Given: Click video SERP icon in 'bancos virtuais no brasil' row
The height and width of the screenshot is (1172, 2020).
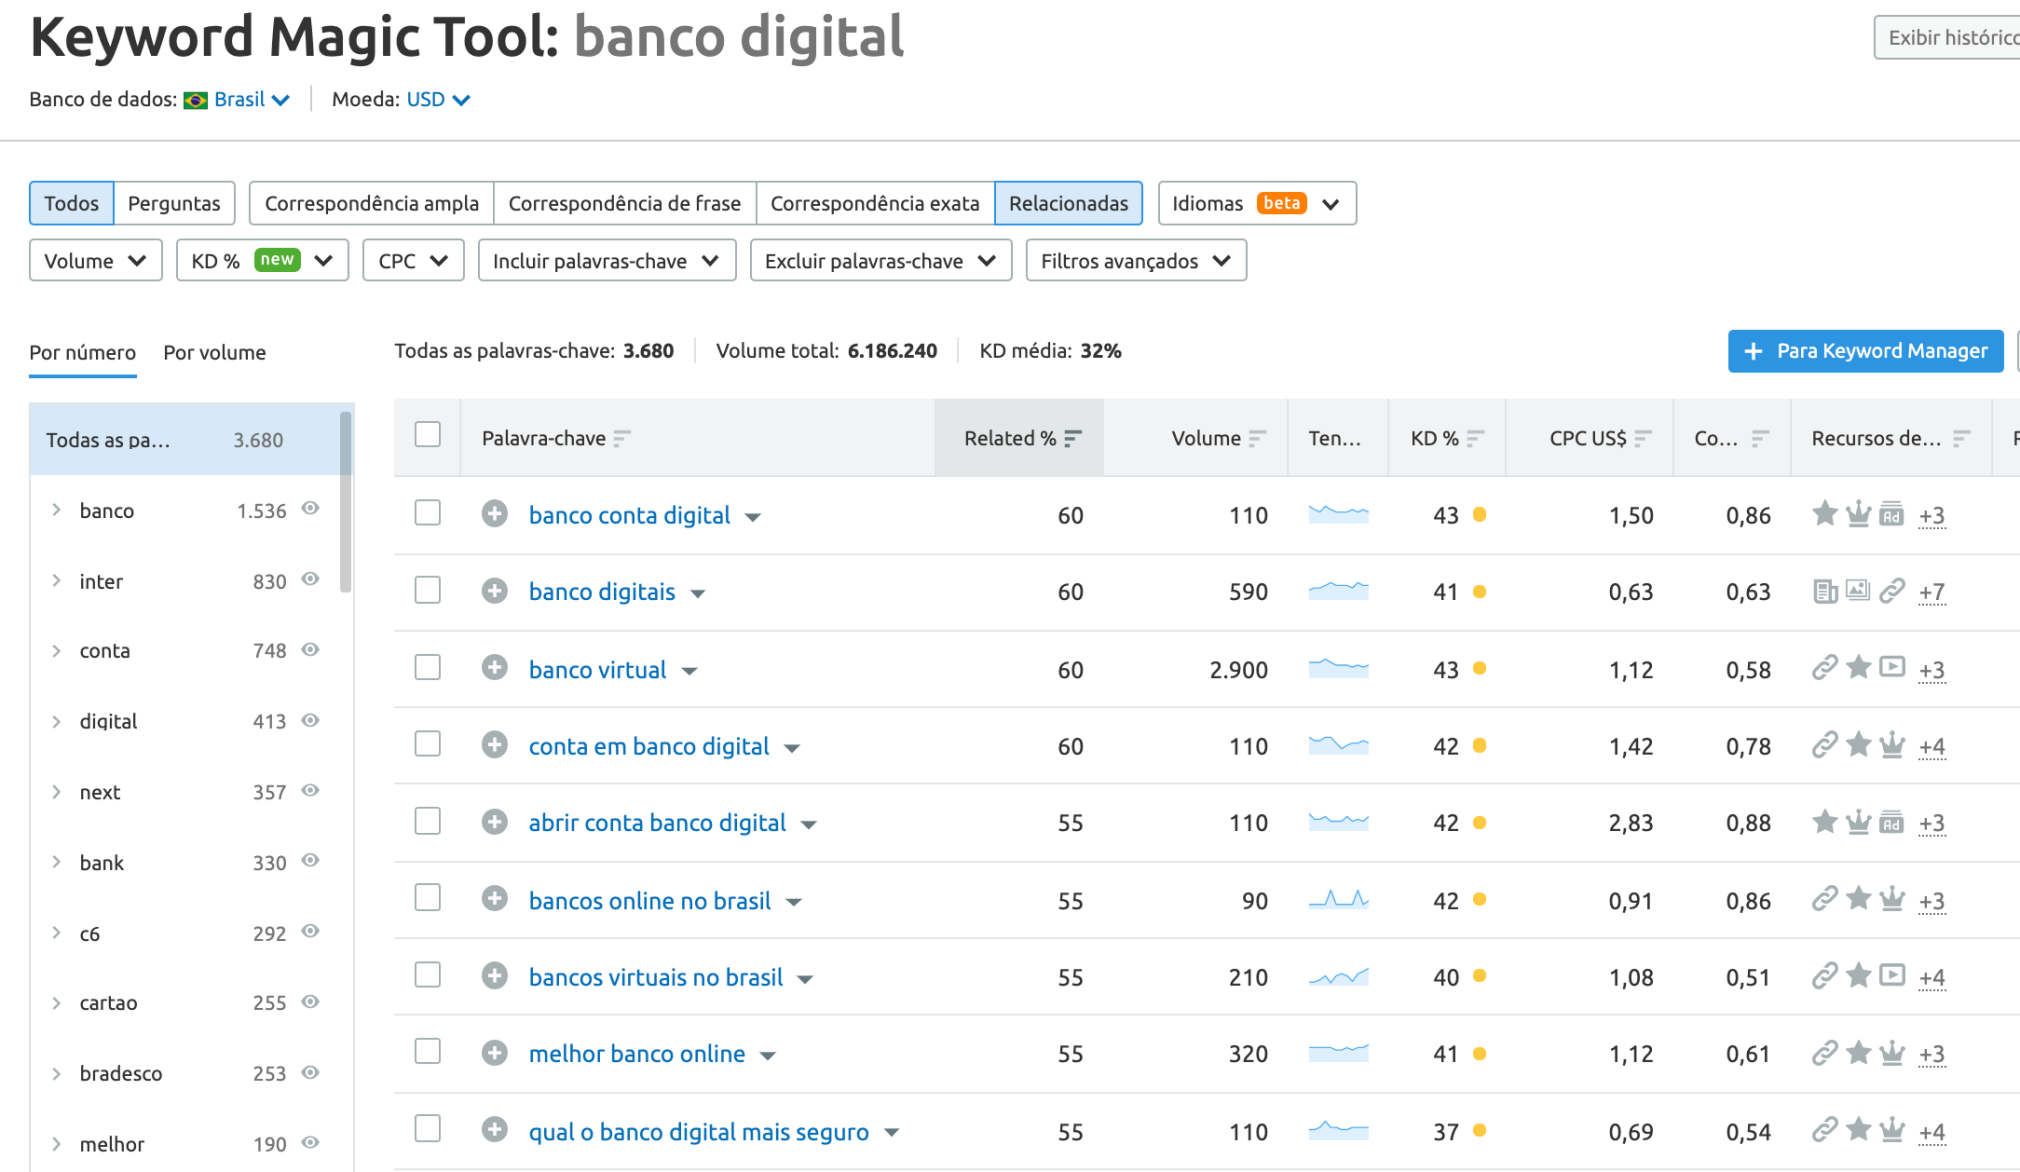Looking at the screenshot, I should click(x=1892, y=975).
